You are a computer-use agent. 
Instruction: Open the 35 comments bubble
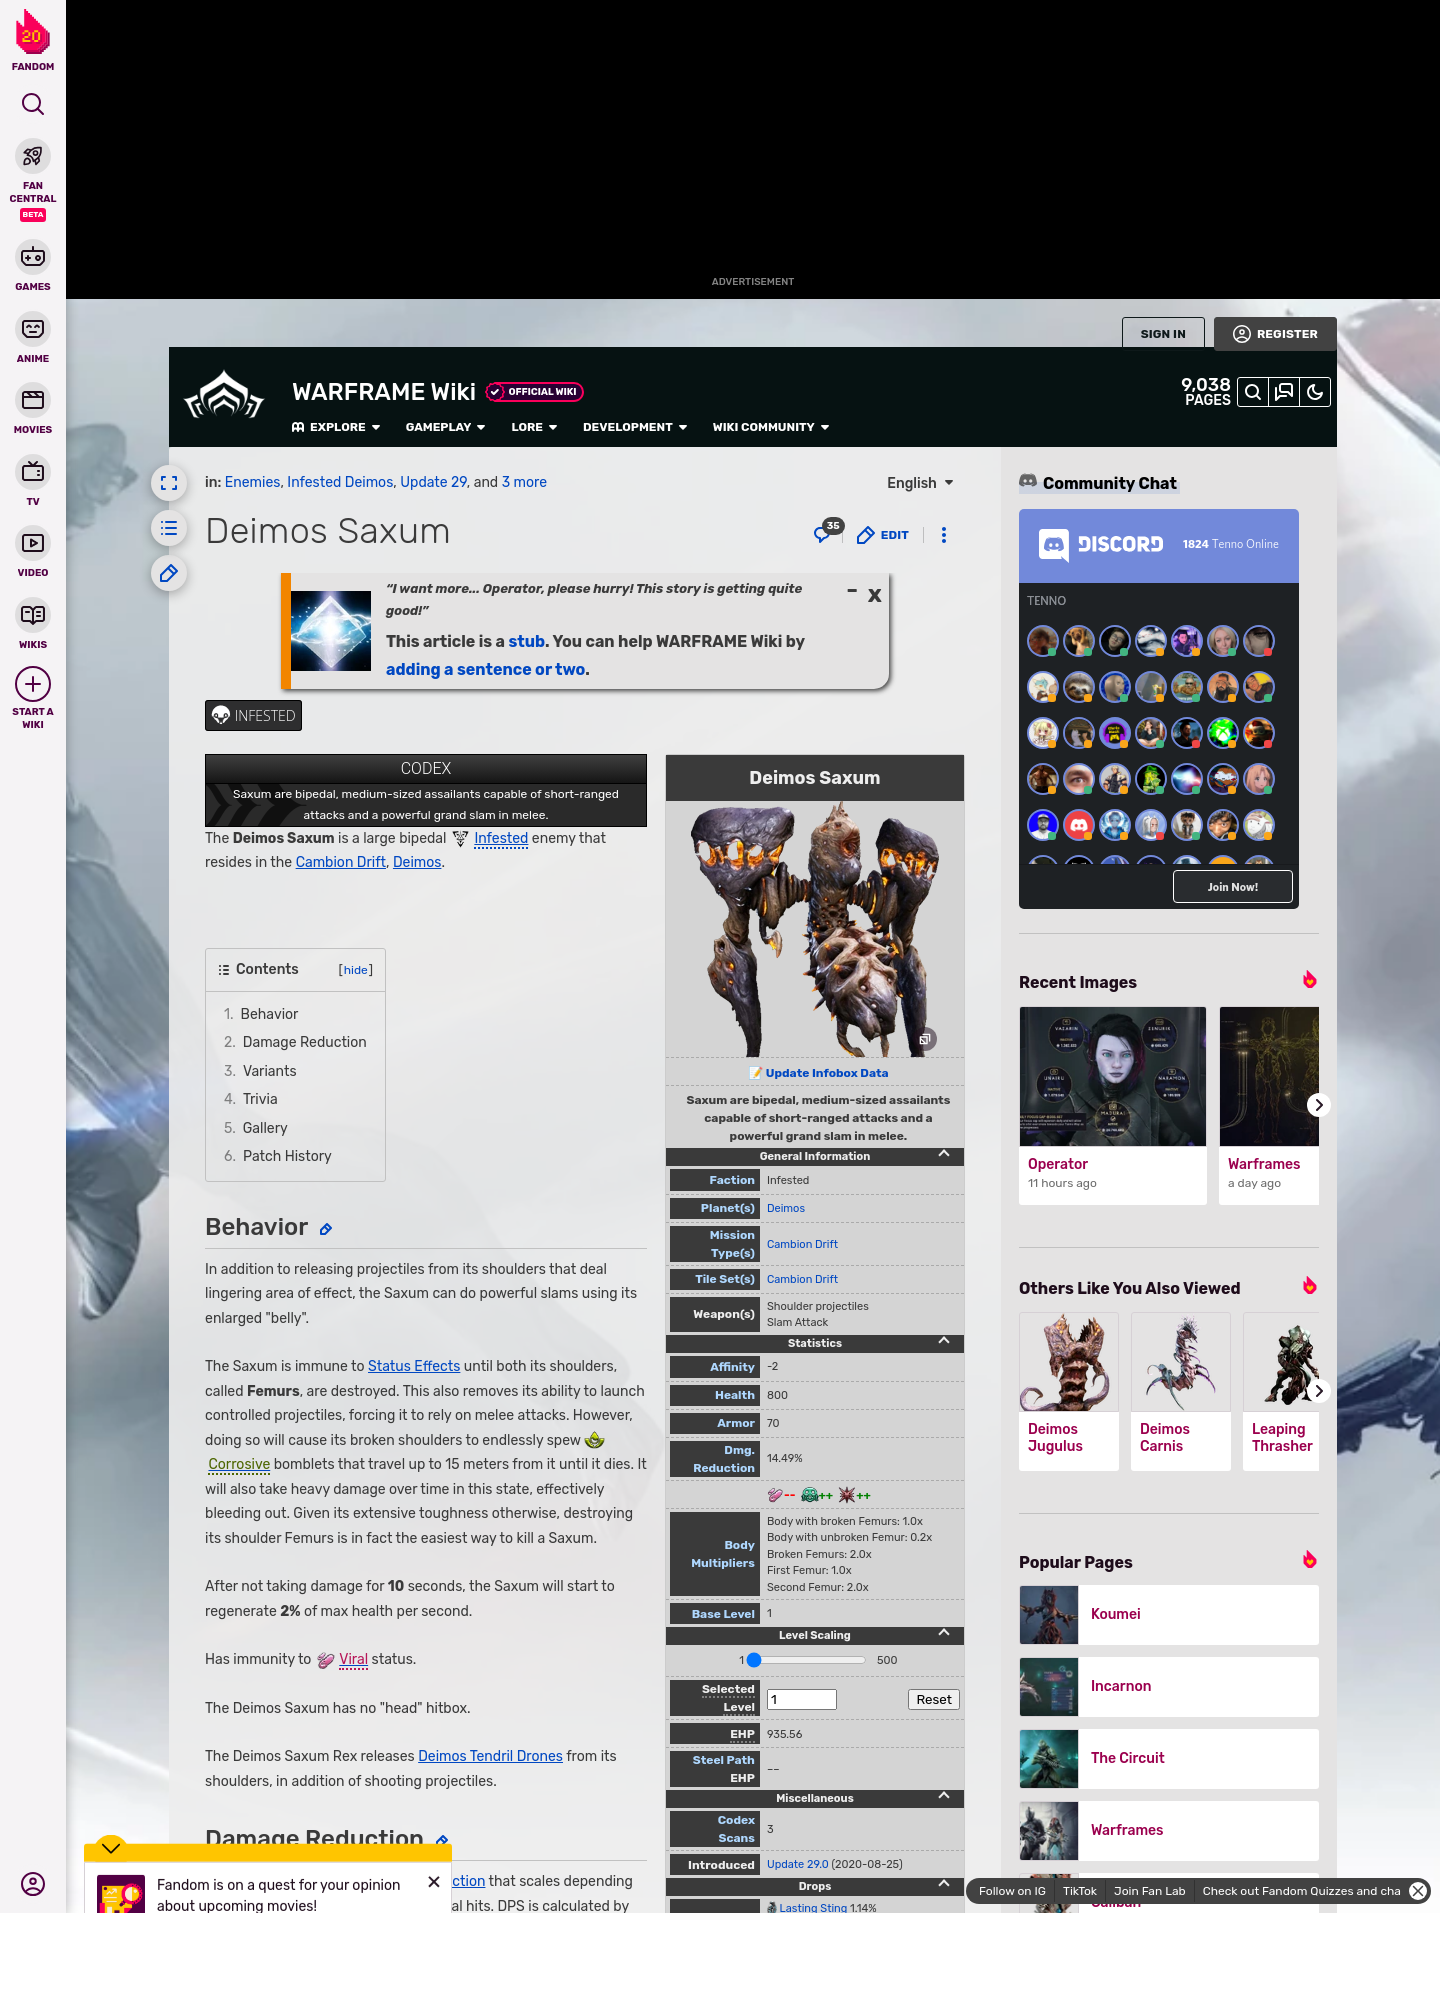coord(827,531)
